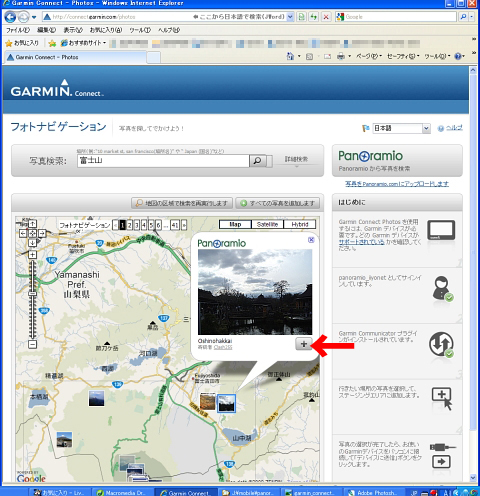Open the ページ(P) dropdown menu
Viewport: 480px width, 496px height.
point(369,57)
